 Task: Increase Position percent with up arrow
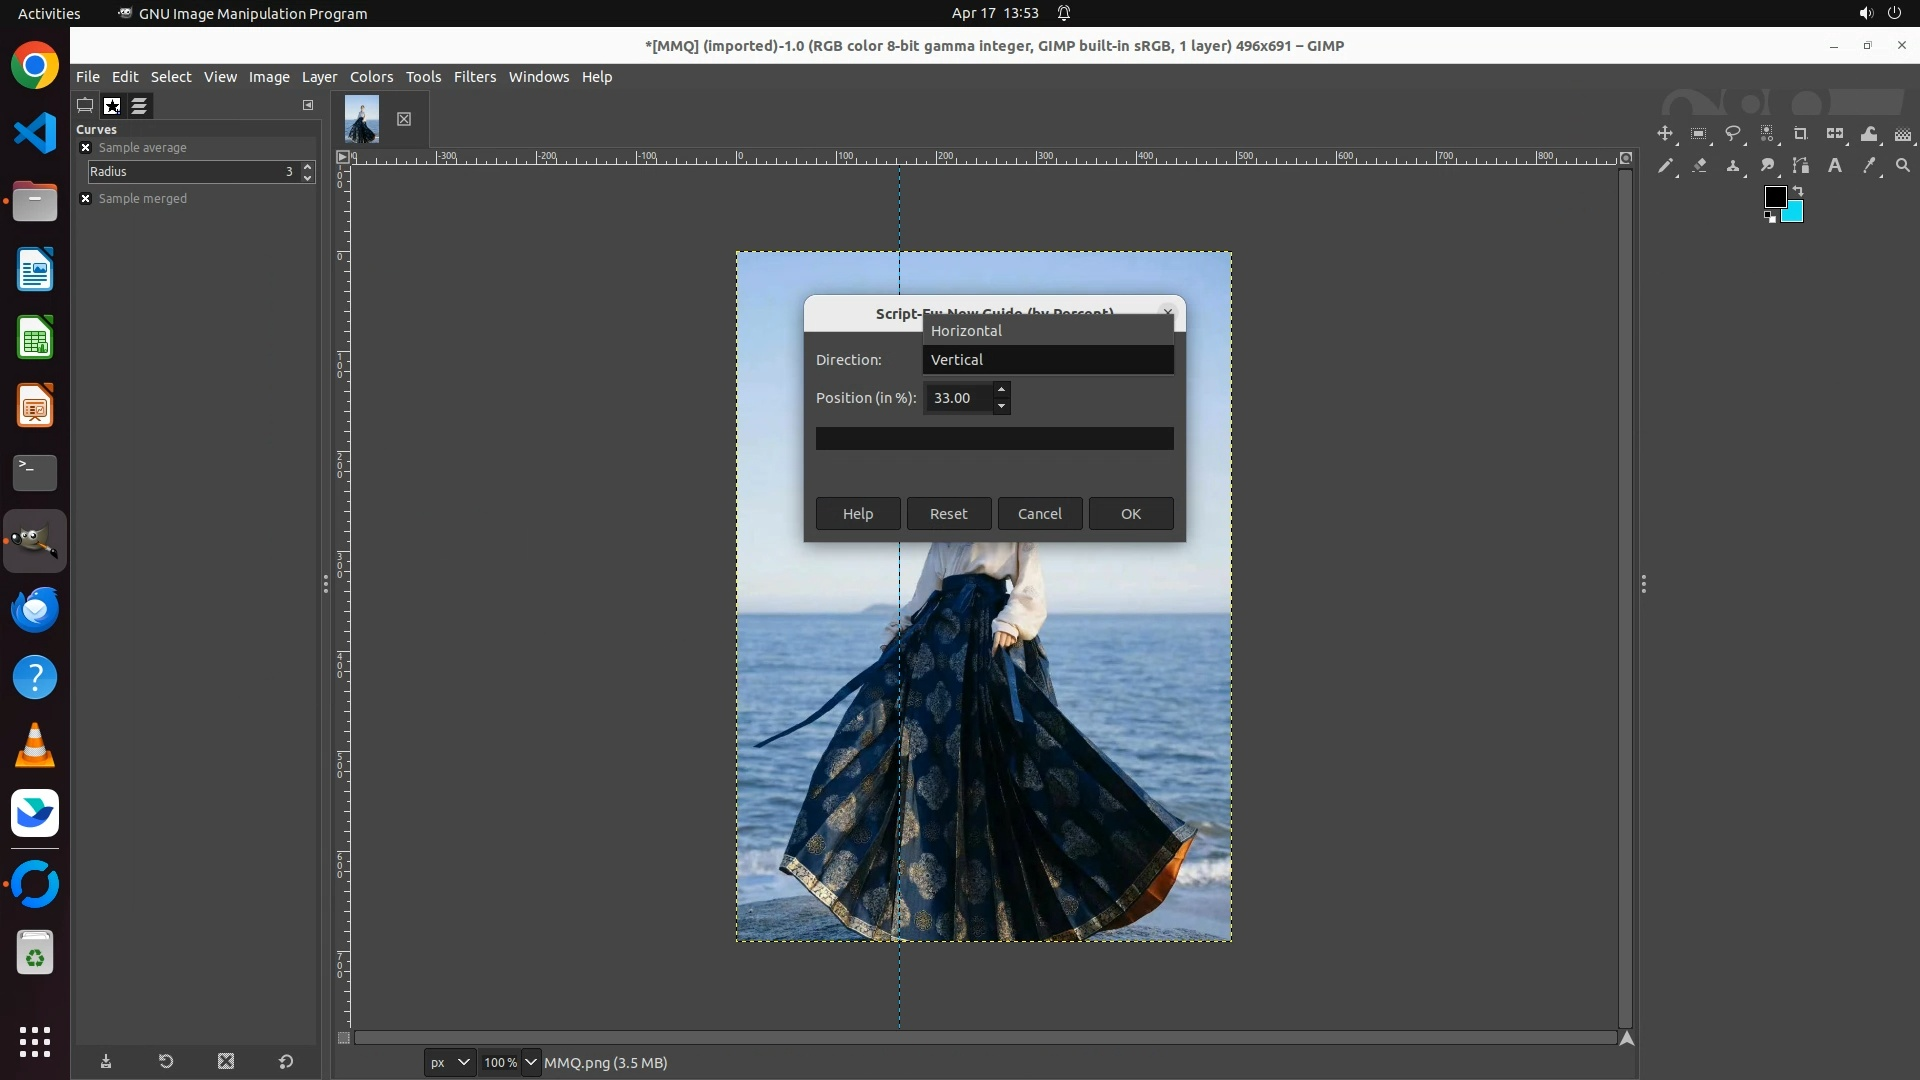click(1001, 390)
